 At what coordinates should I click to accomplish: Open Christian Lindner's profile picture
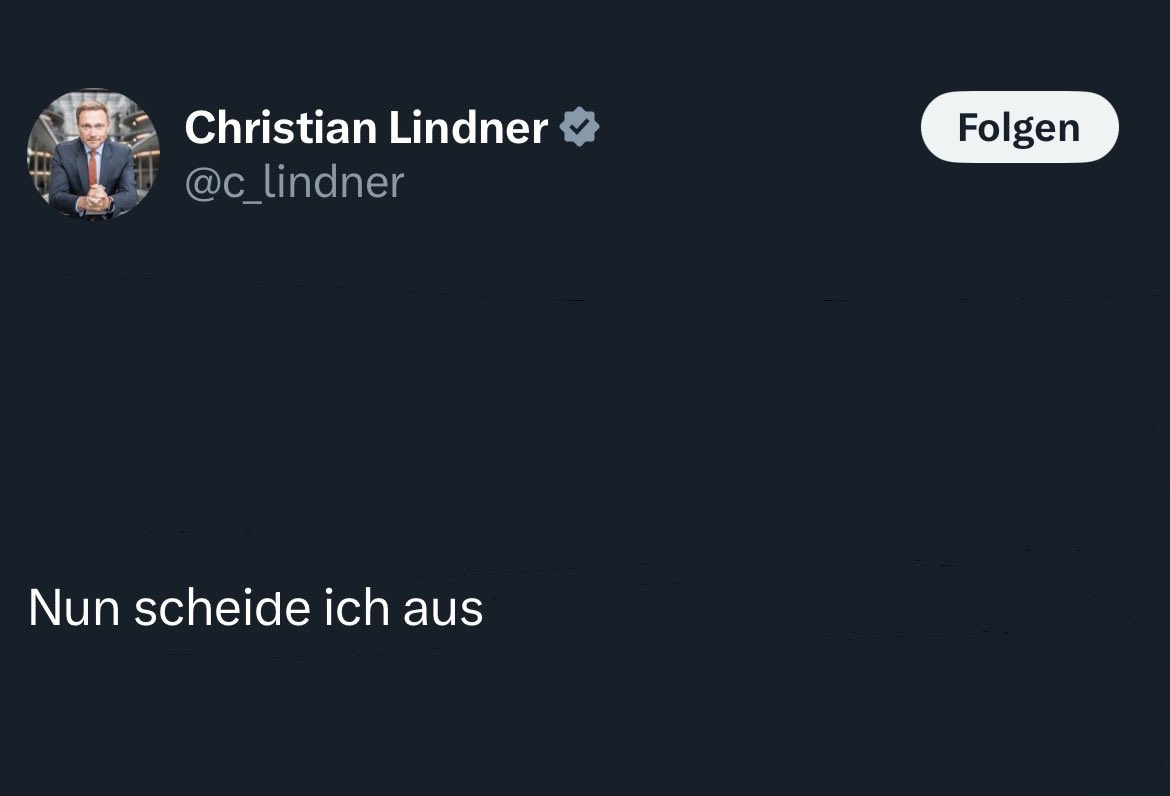pyautogui.click(x=93, y=154)
